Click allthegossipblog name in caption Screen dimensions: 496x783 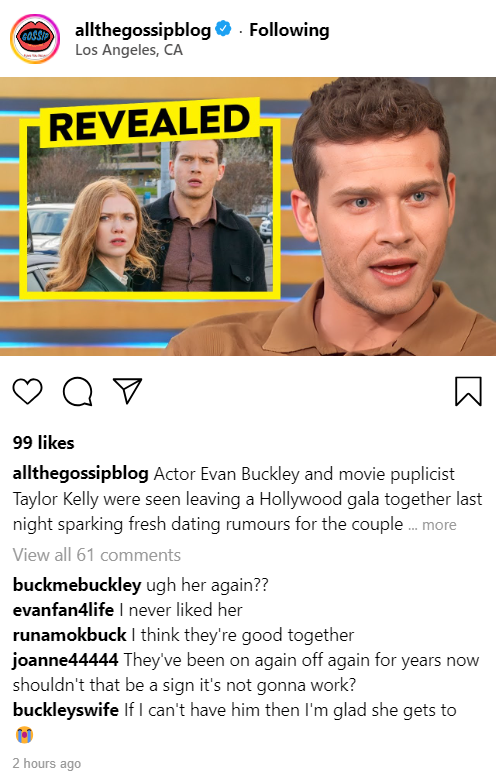click(80, 473)
